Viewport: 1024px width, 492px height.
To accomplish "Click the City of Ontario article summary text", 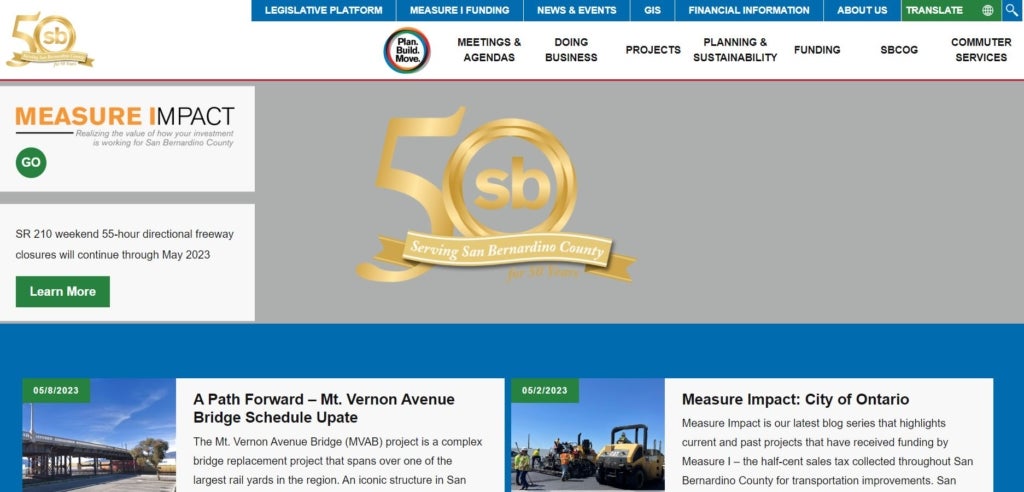I will click(x=827, y=451).
